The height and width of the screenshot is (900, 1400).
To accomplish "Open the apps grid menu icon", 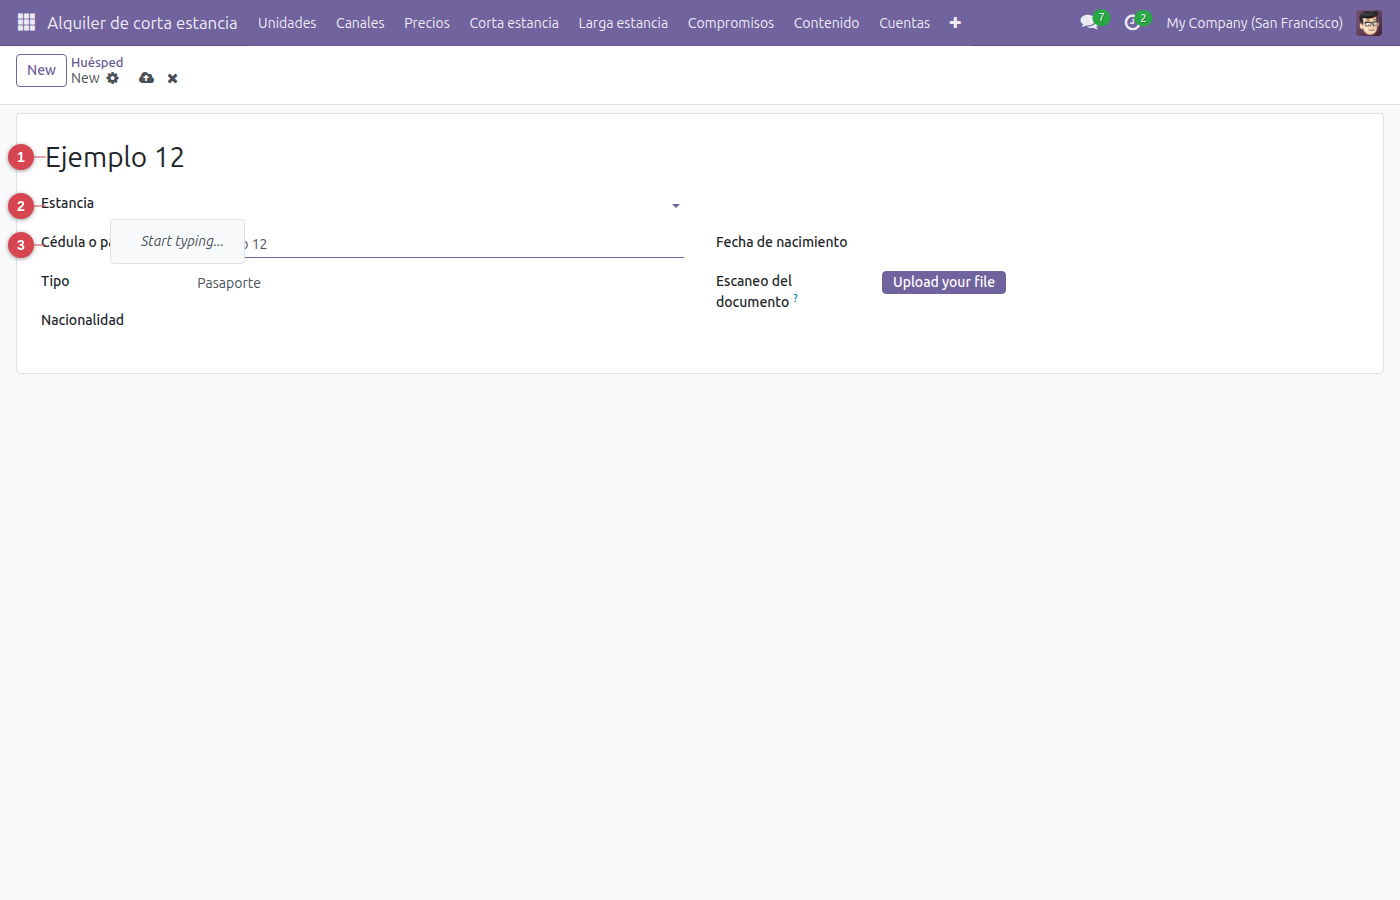I will pos(27,22).
